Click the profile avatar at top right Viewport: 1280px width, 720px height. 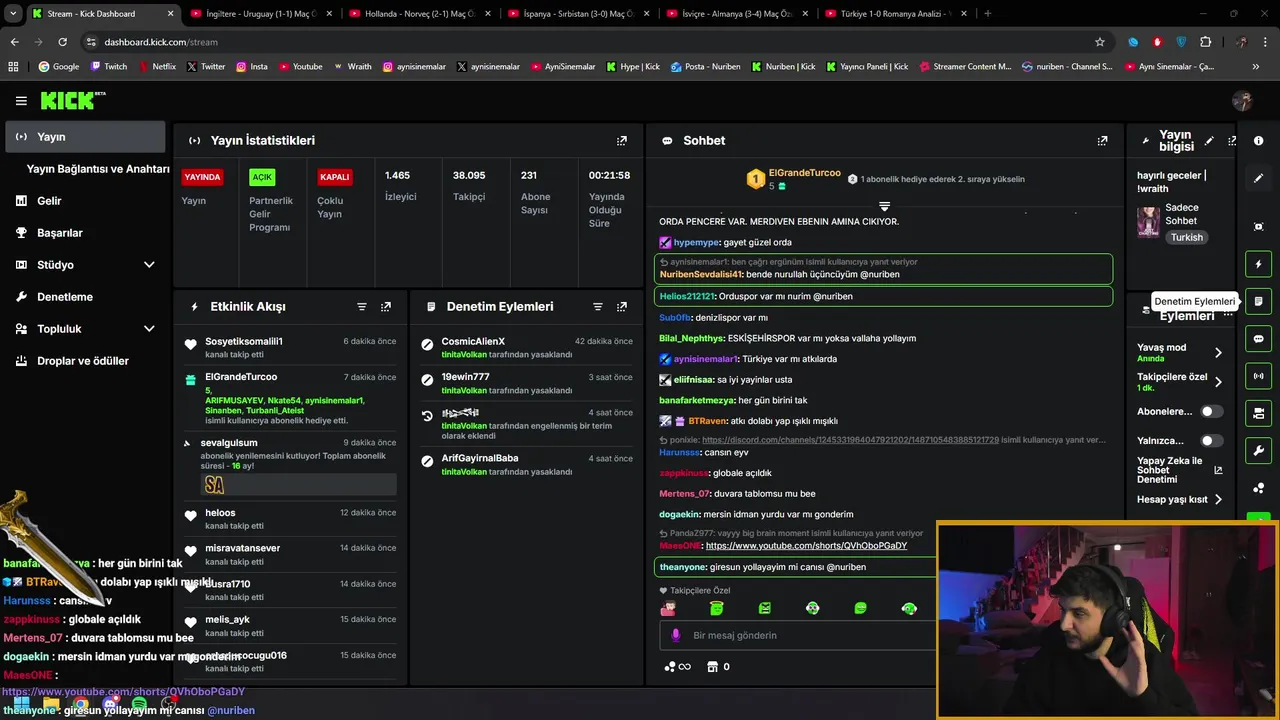coord(1243,101)
